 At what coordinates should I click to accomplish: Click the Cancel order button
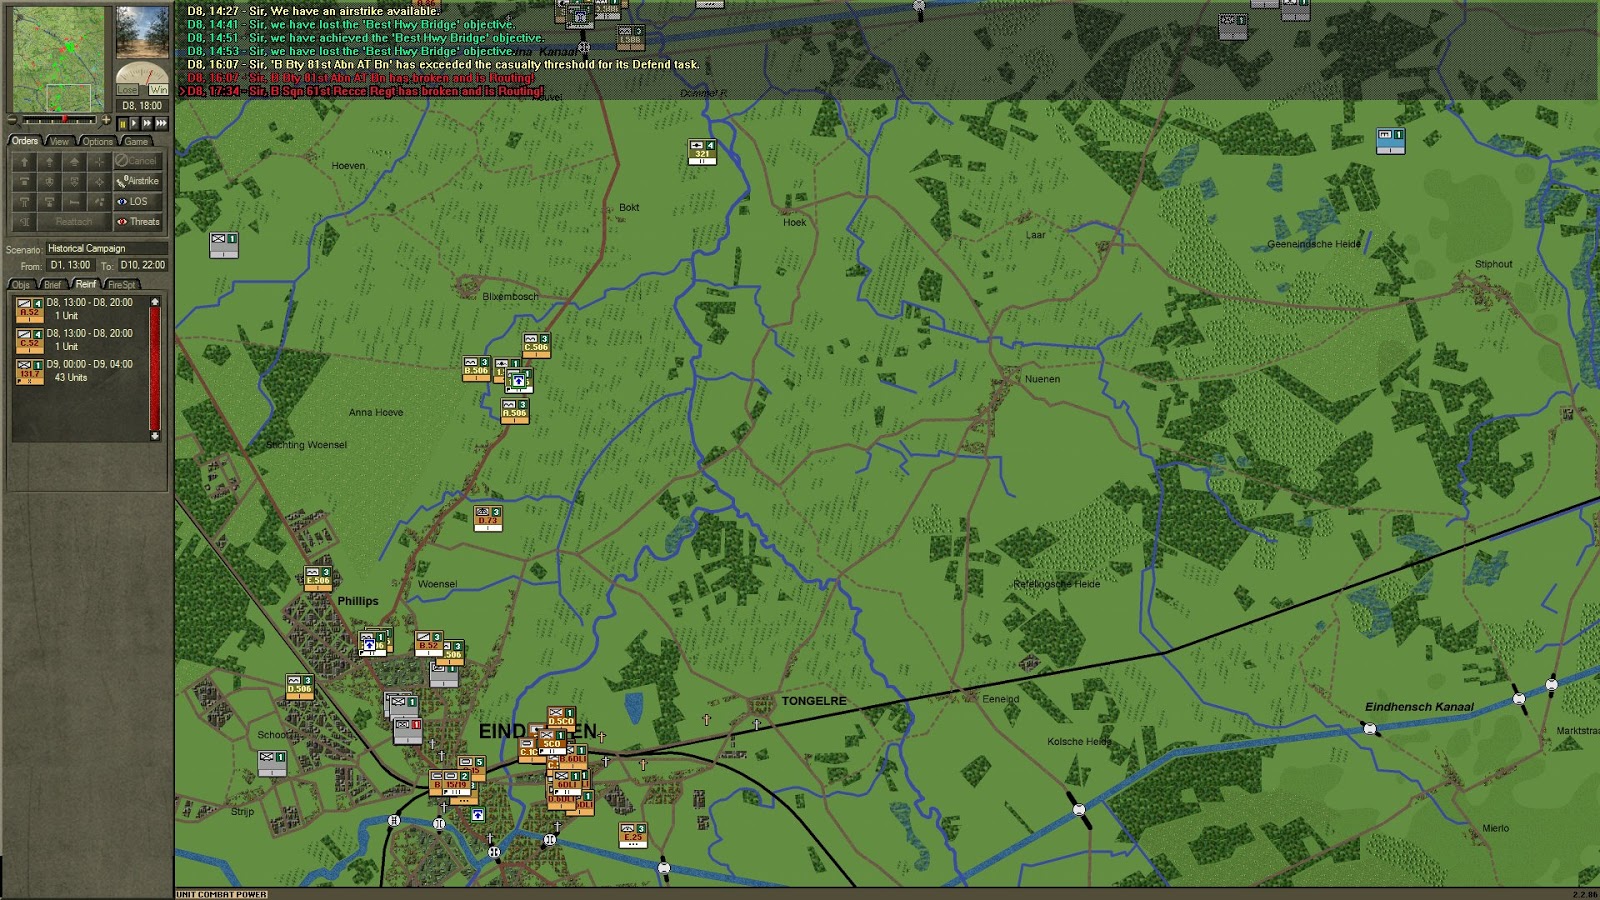point(138,161)
